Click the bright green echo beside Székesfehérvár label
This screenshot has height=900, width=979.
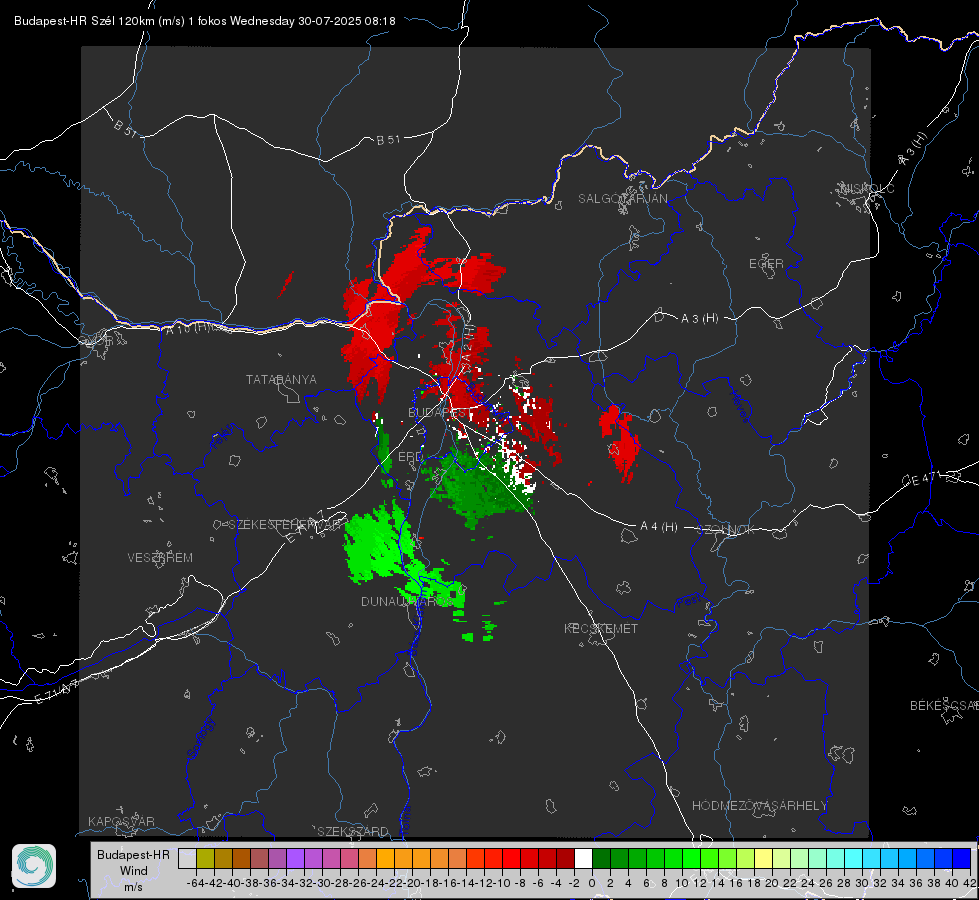coord(379,542)
